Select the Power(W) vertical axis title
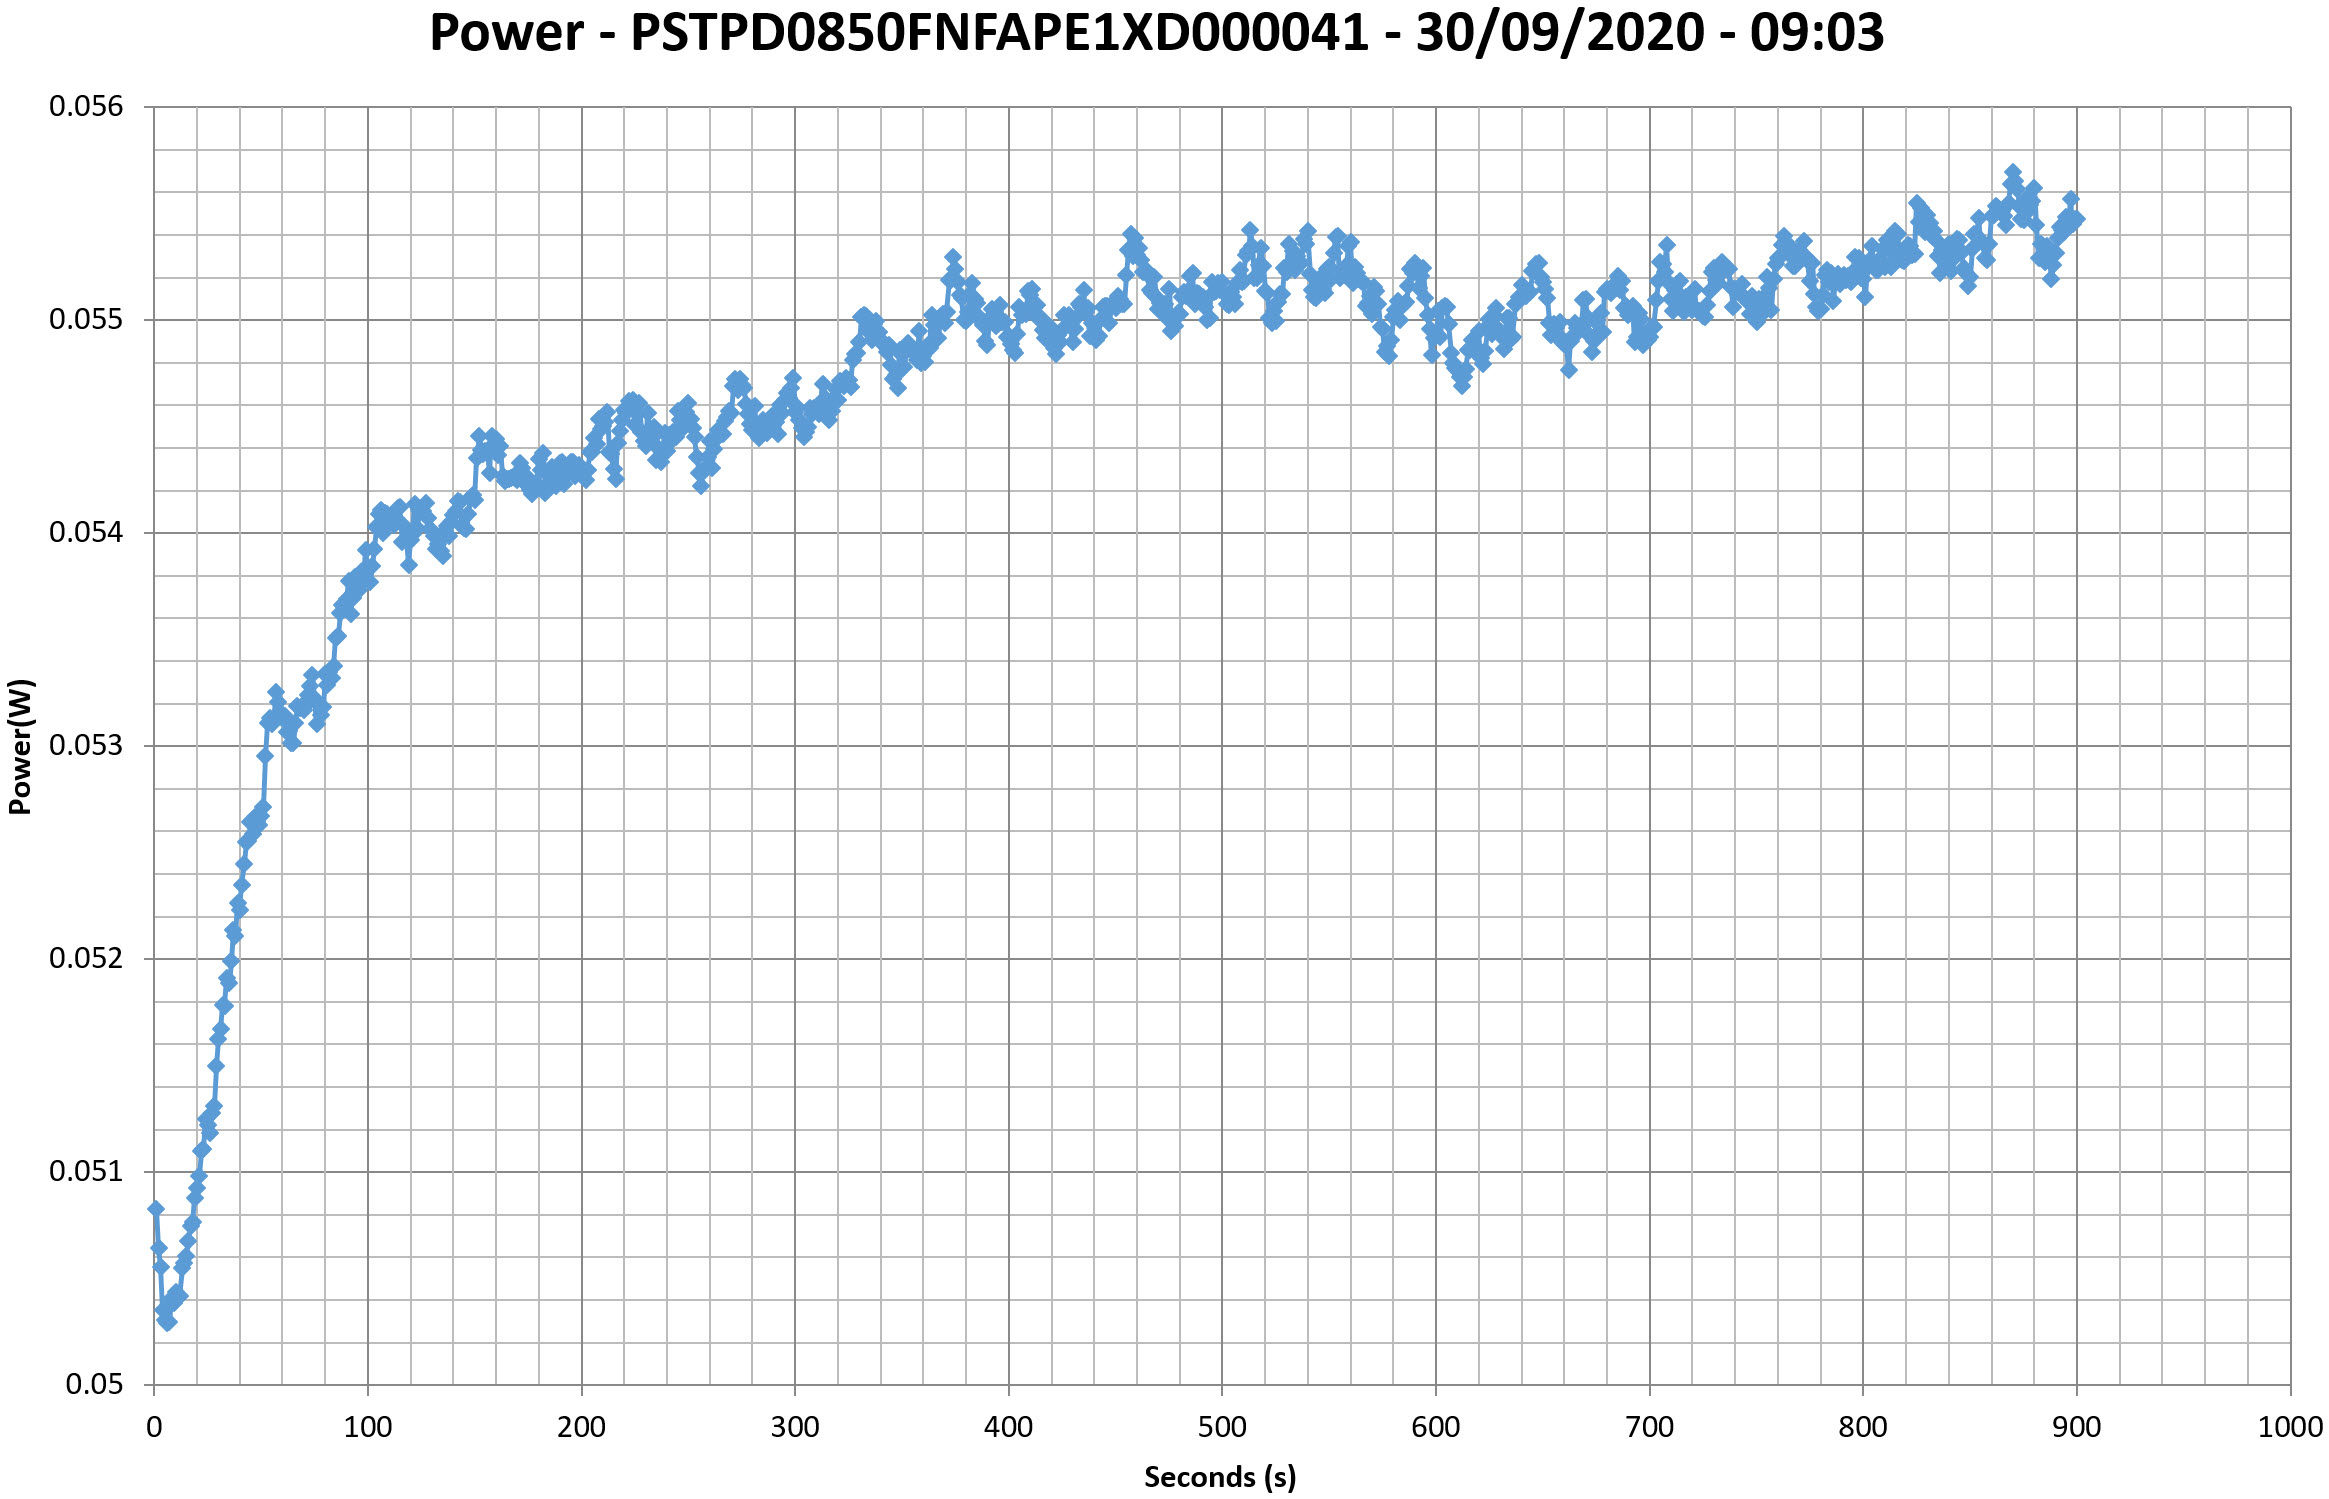Viewport: 2329px width, 1499px height. 20,746
